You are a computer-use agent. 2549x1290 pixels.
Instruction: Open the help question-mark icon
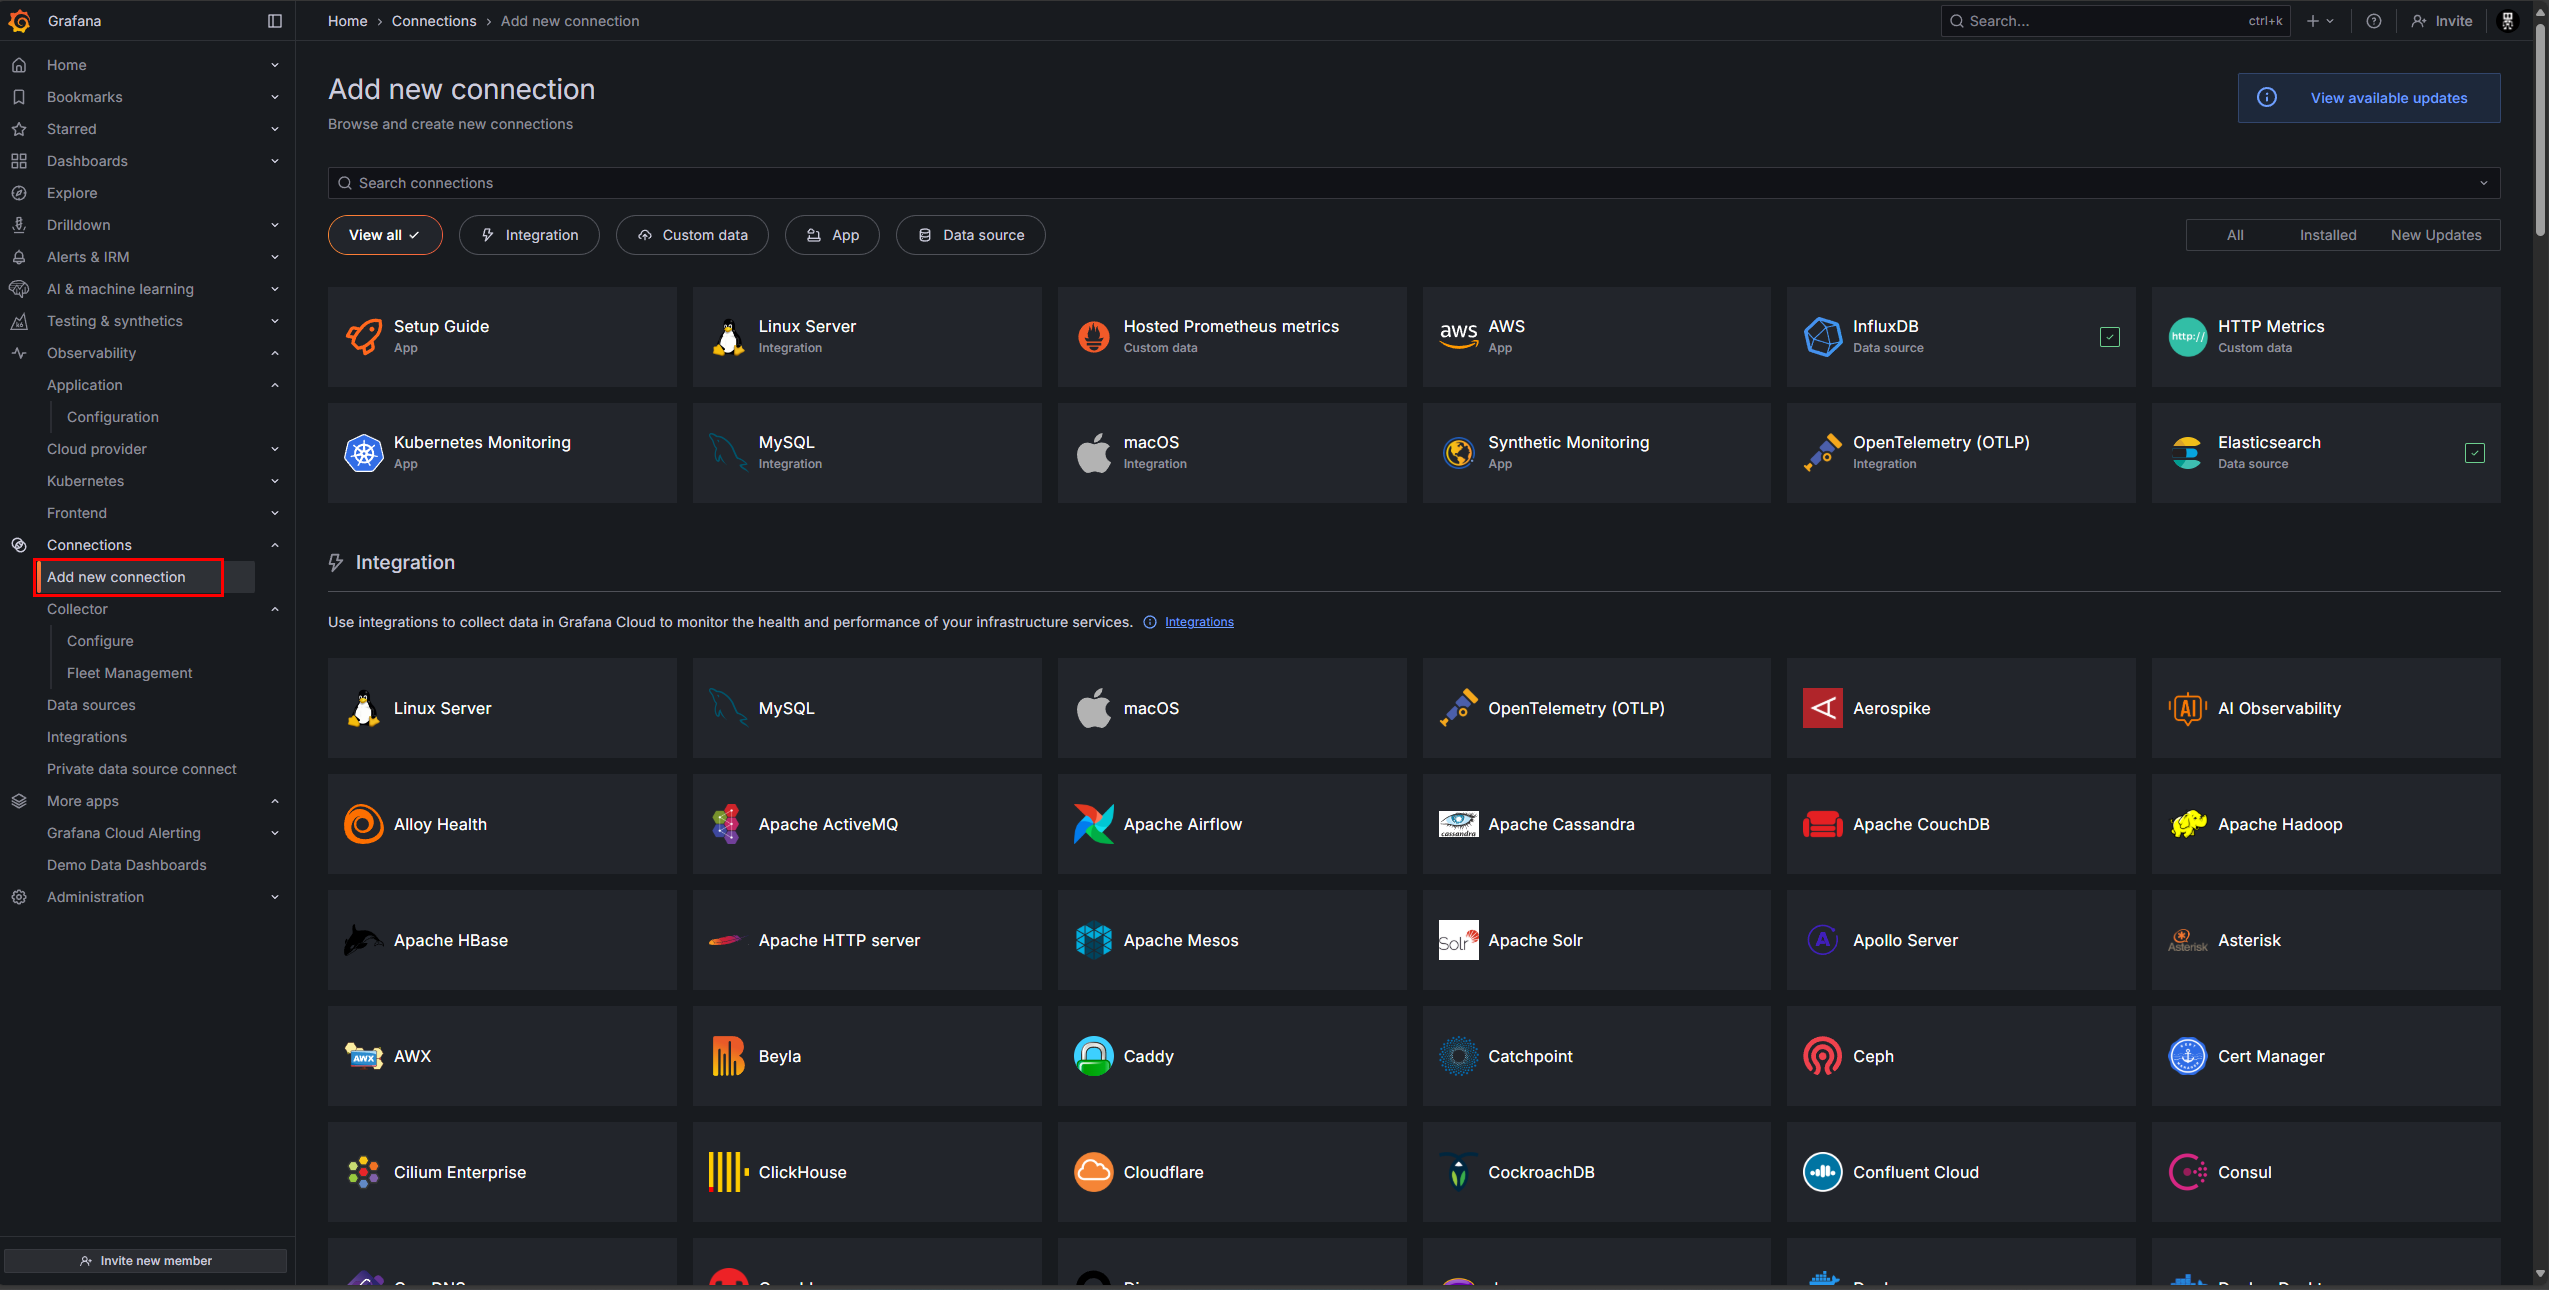pos(2374,21)
